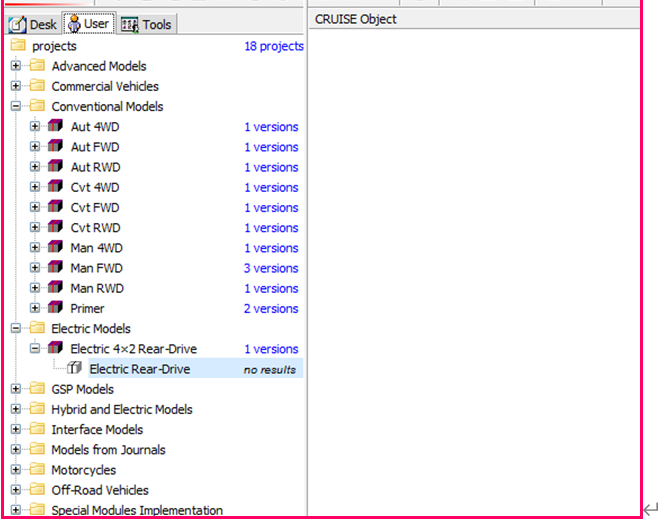Expand the Interface Models folder
659x521 pixels.
point(16,429)
